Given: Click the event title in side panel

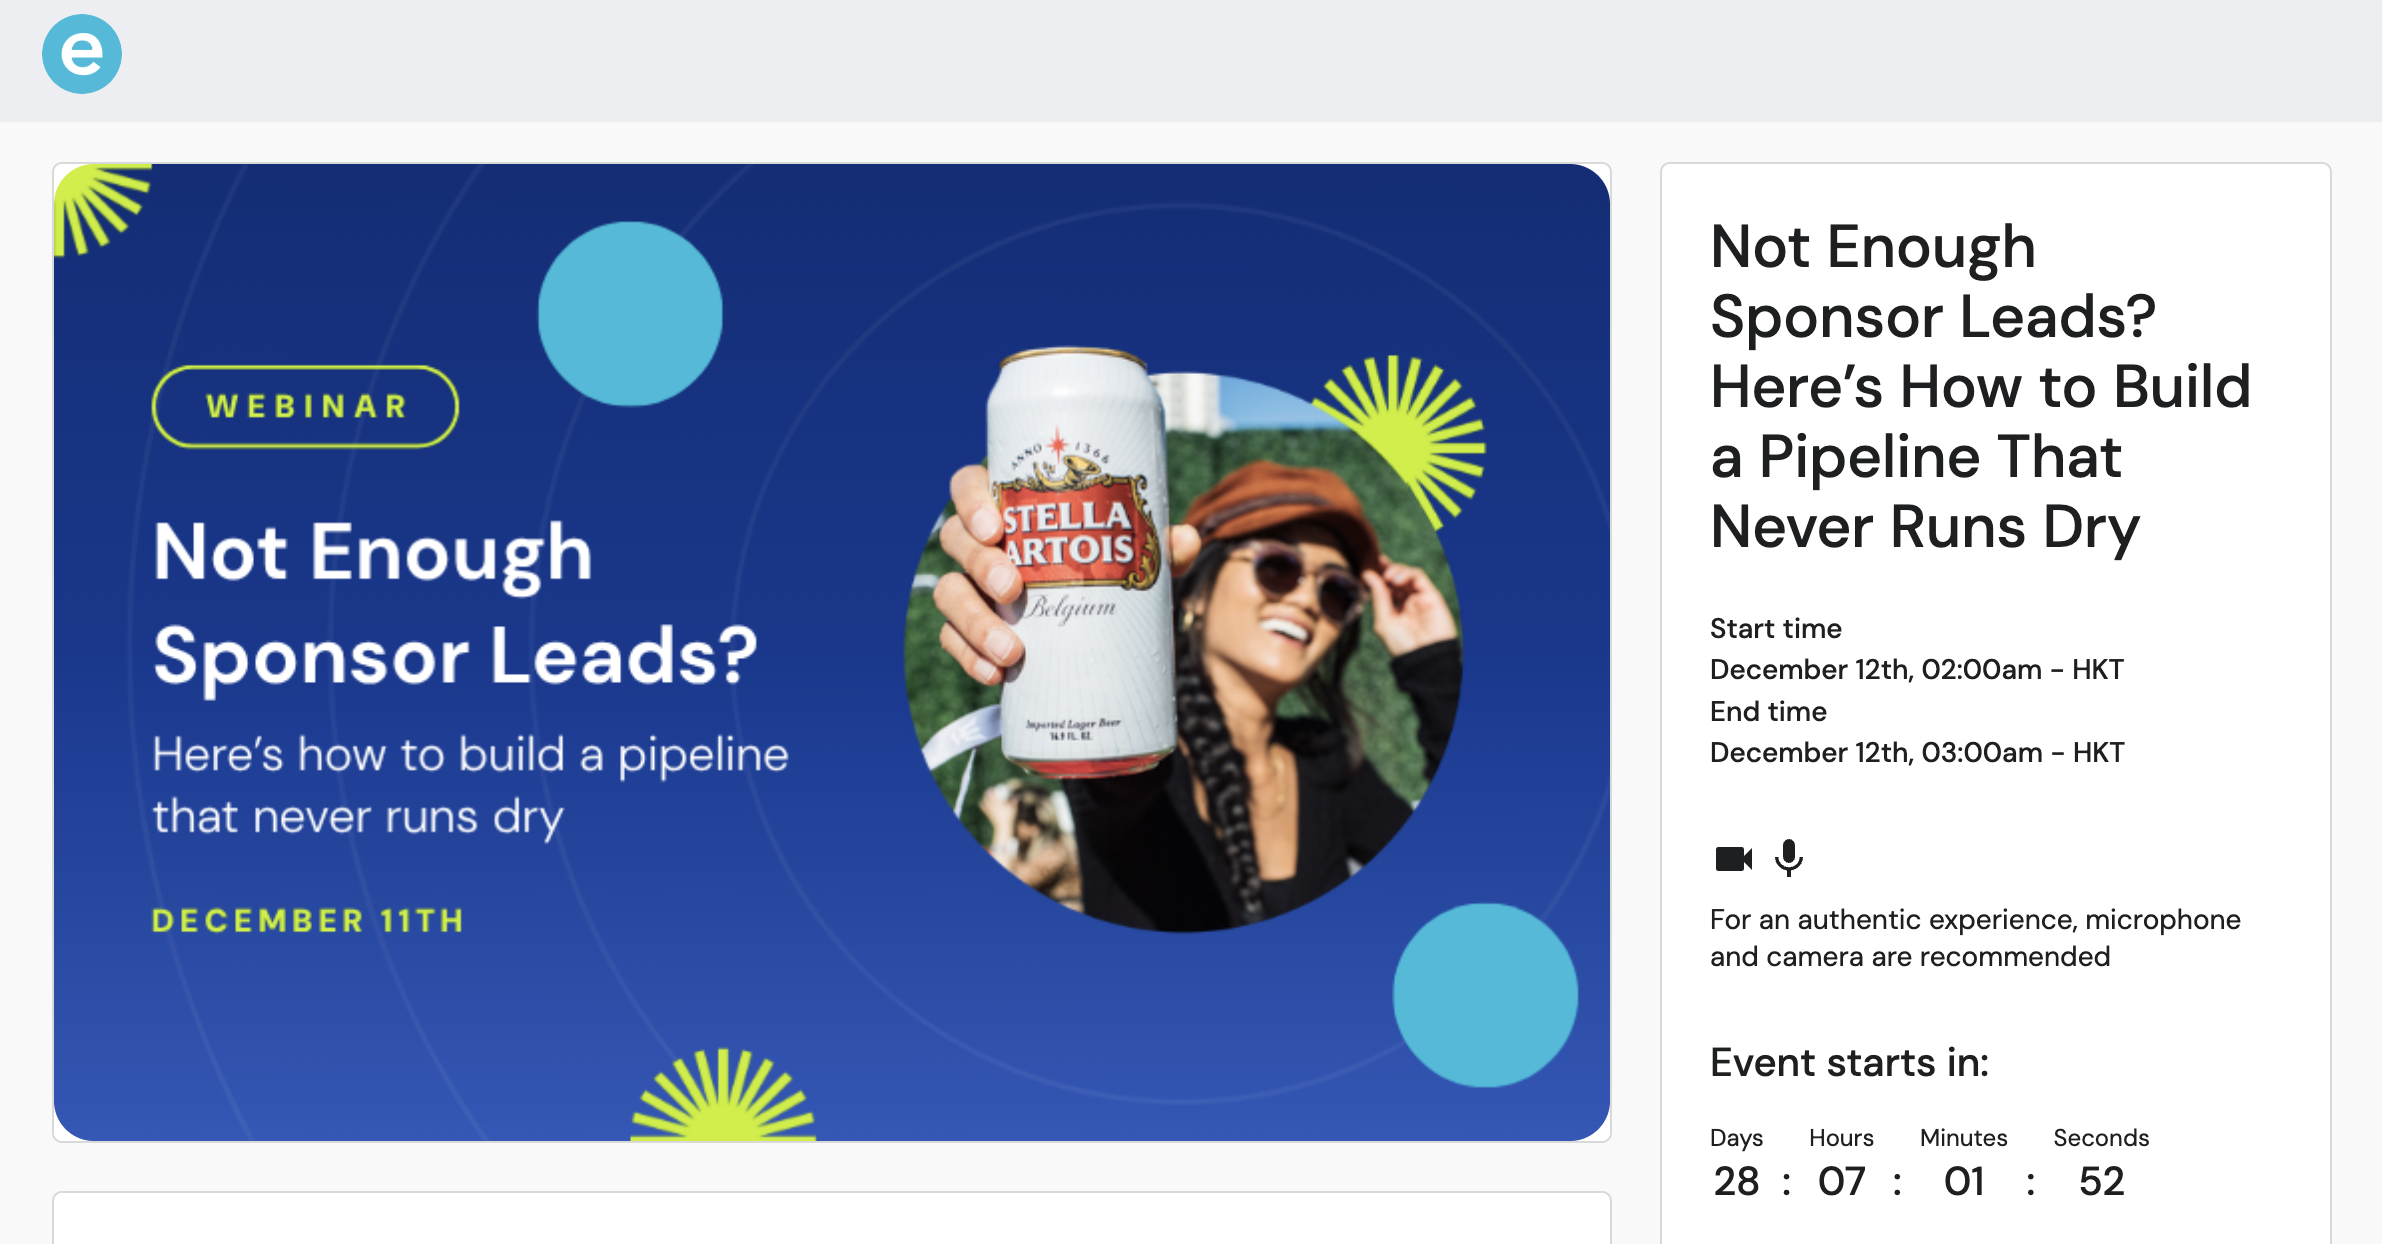Looking at the screenshot, I should pyautogui.click(x=1980, y=386).
